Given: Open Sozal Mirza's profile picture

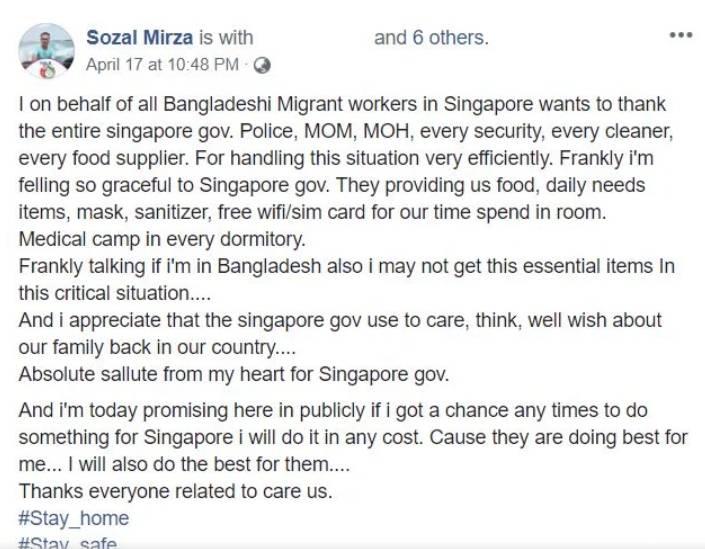Looking at the screenshot, I should pos(46,50).
